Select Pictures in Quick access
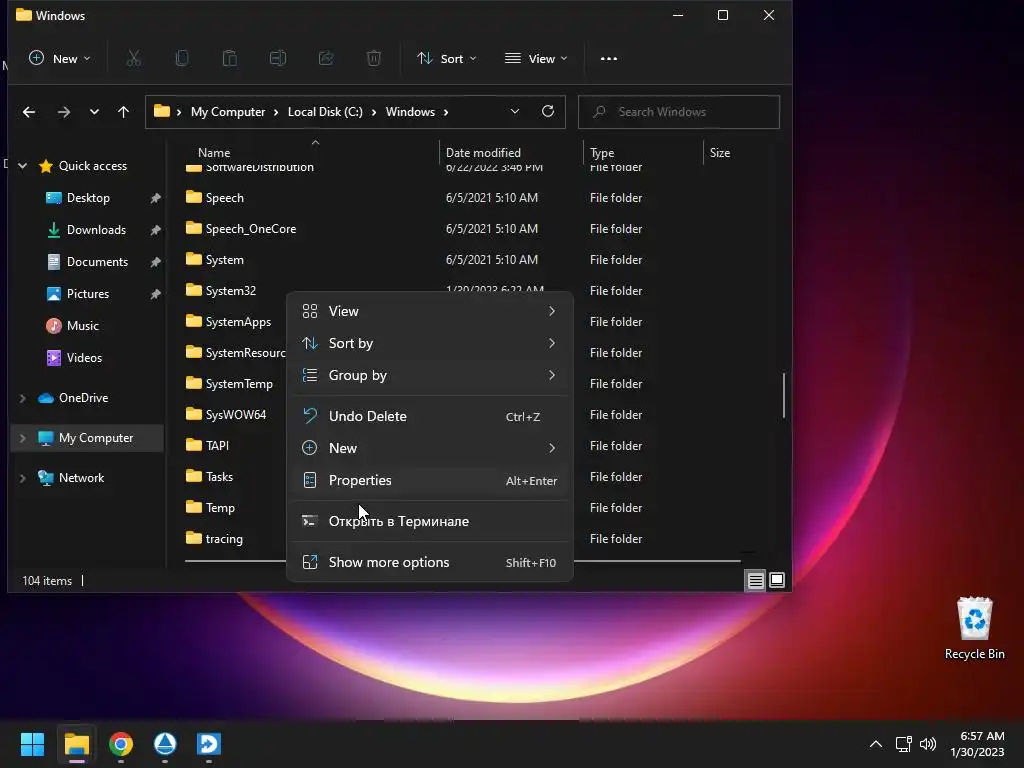1024x768 pixels. 88,294
